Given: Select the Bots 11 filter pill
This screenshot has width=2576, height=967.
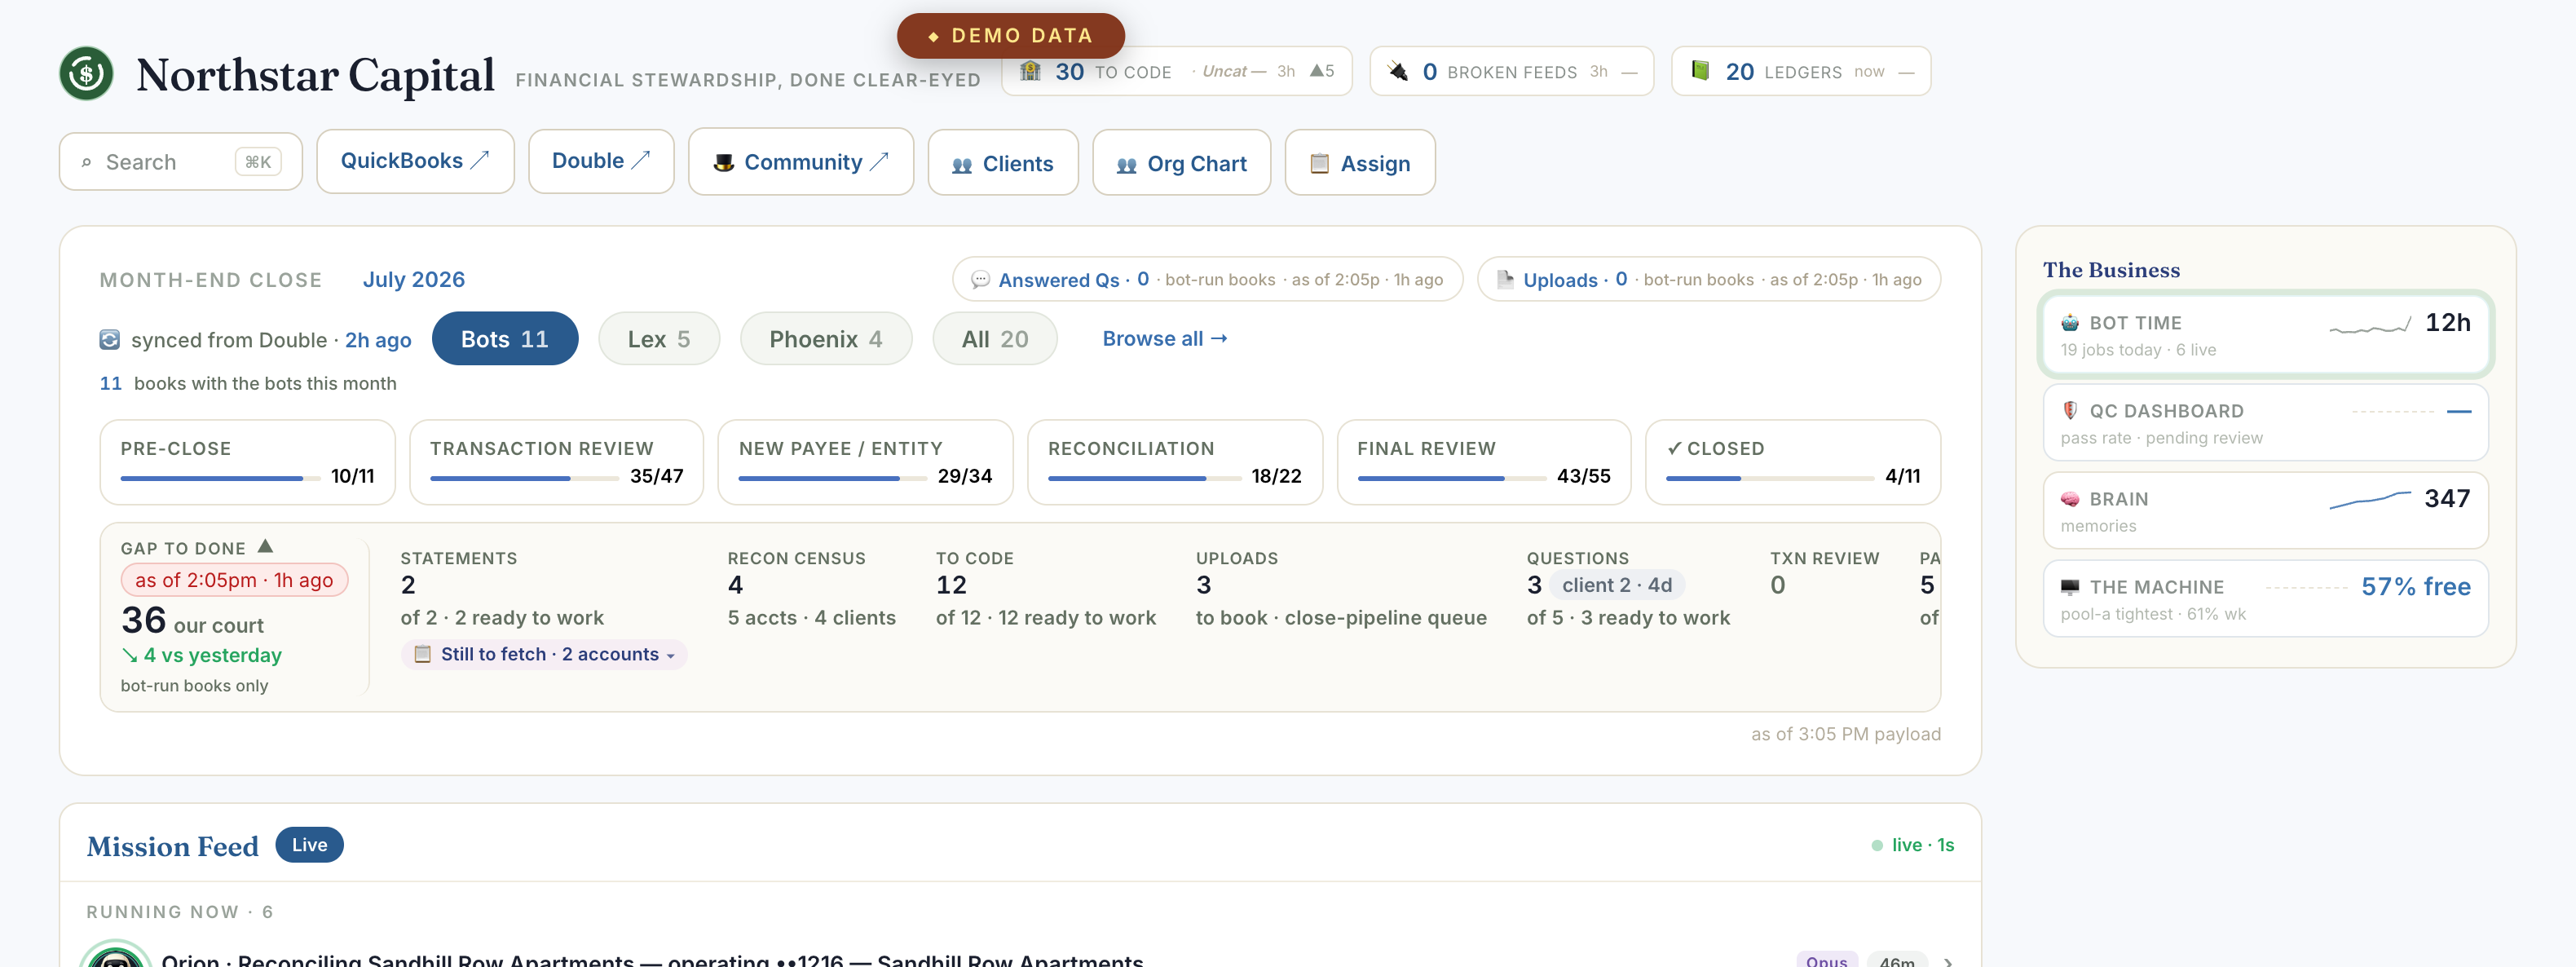Looking at the screenshot, I should coord(505,339).
